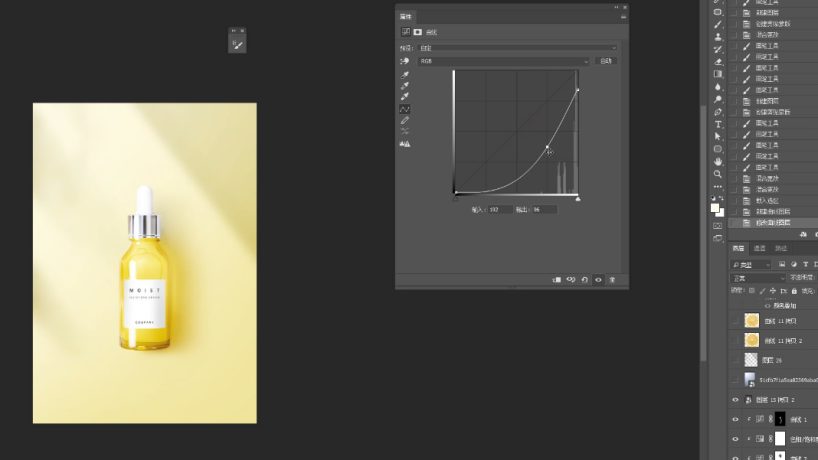Select the Path Selection arrow tool
The width and height of the screenshot is (818, 460).
(718, 136)
